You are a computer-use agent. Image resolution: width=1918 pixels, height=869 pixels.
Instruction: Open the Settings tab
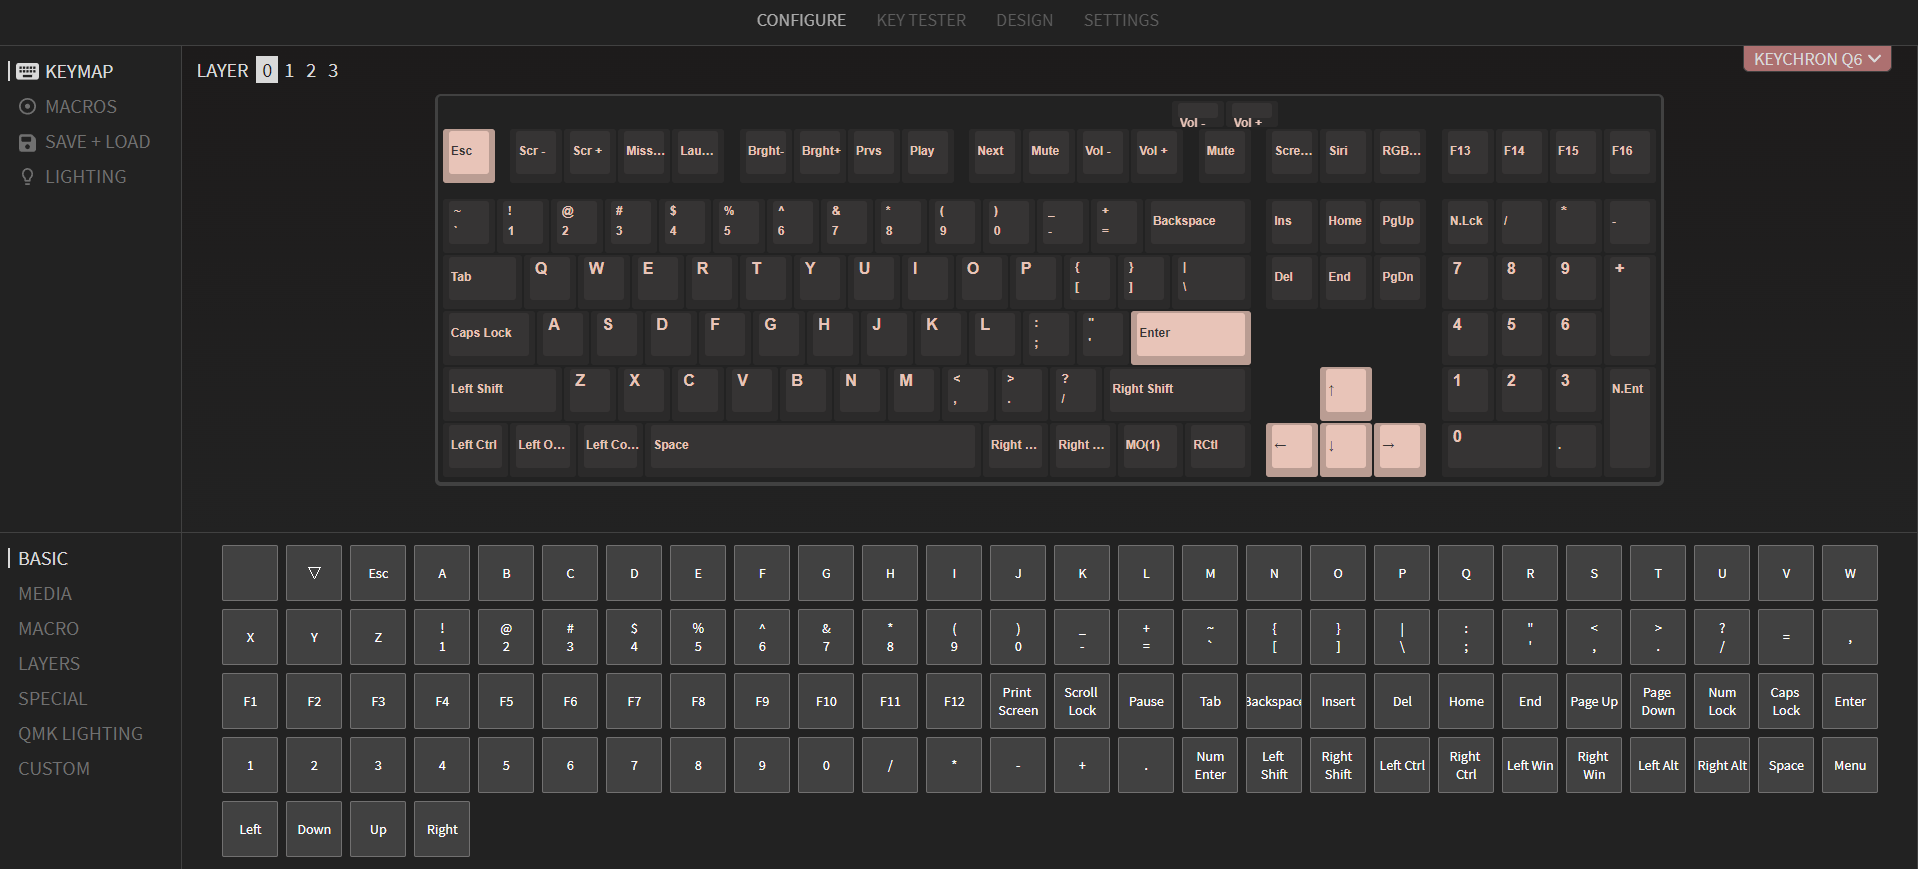[1121, 20]
